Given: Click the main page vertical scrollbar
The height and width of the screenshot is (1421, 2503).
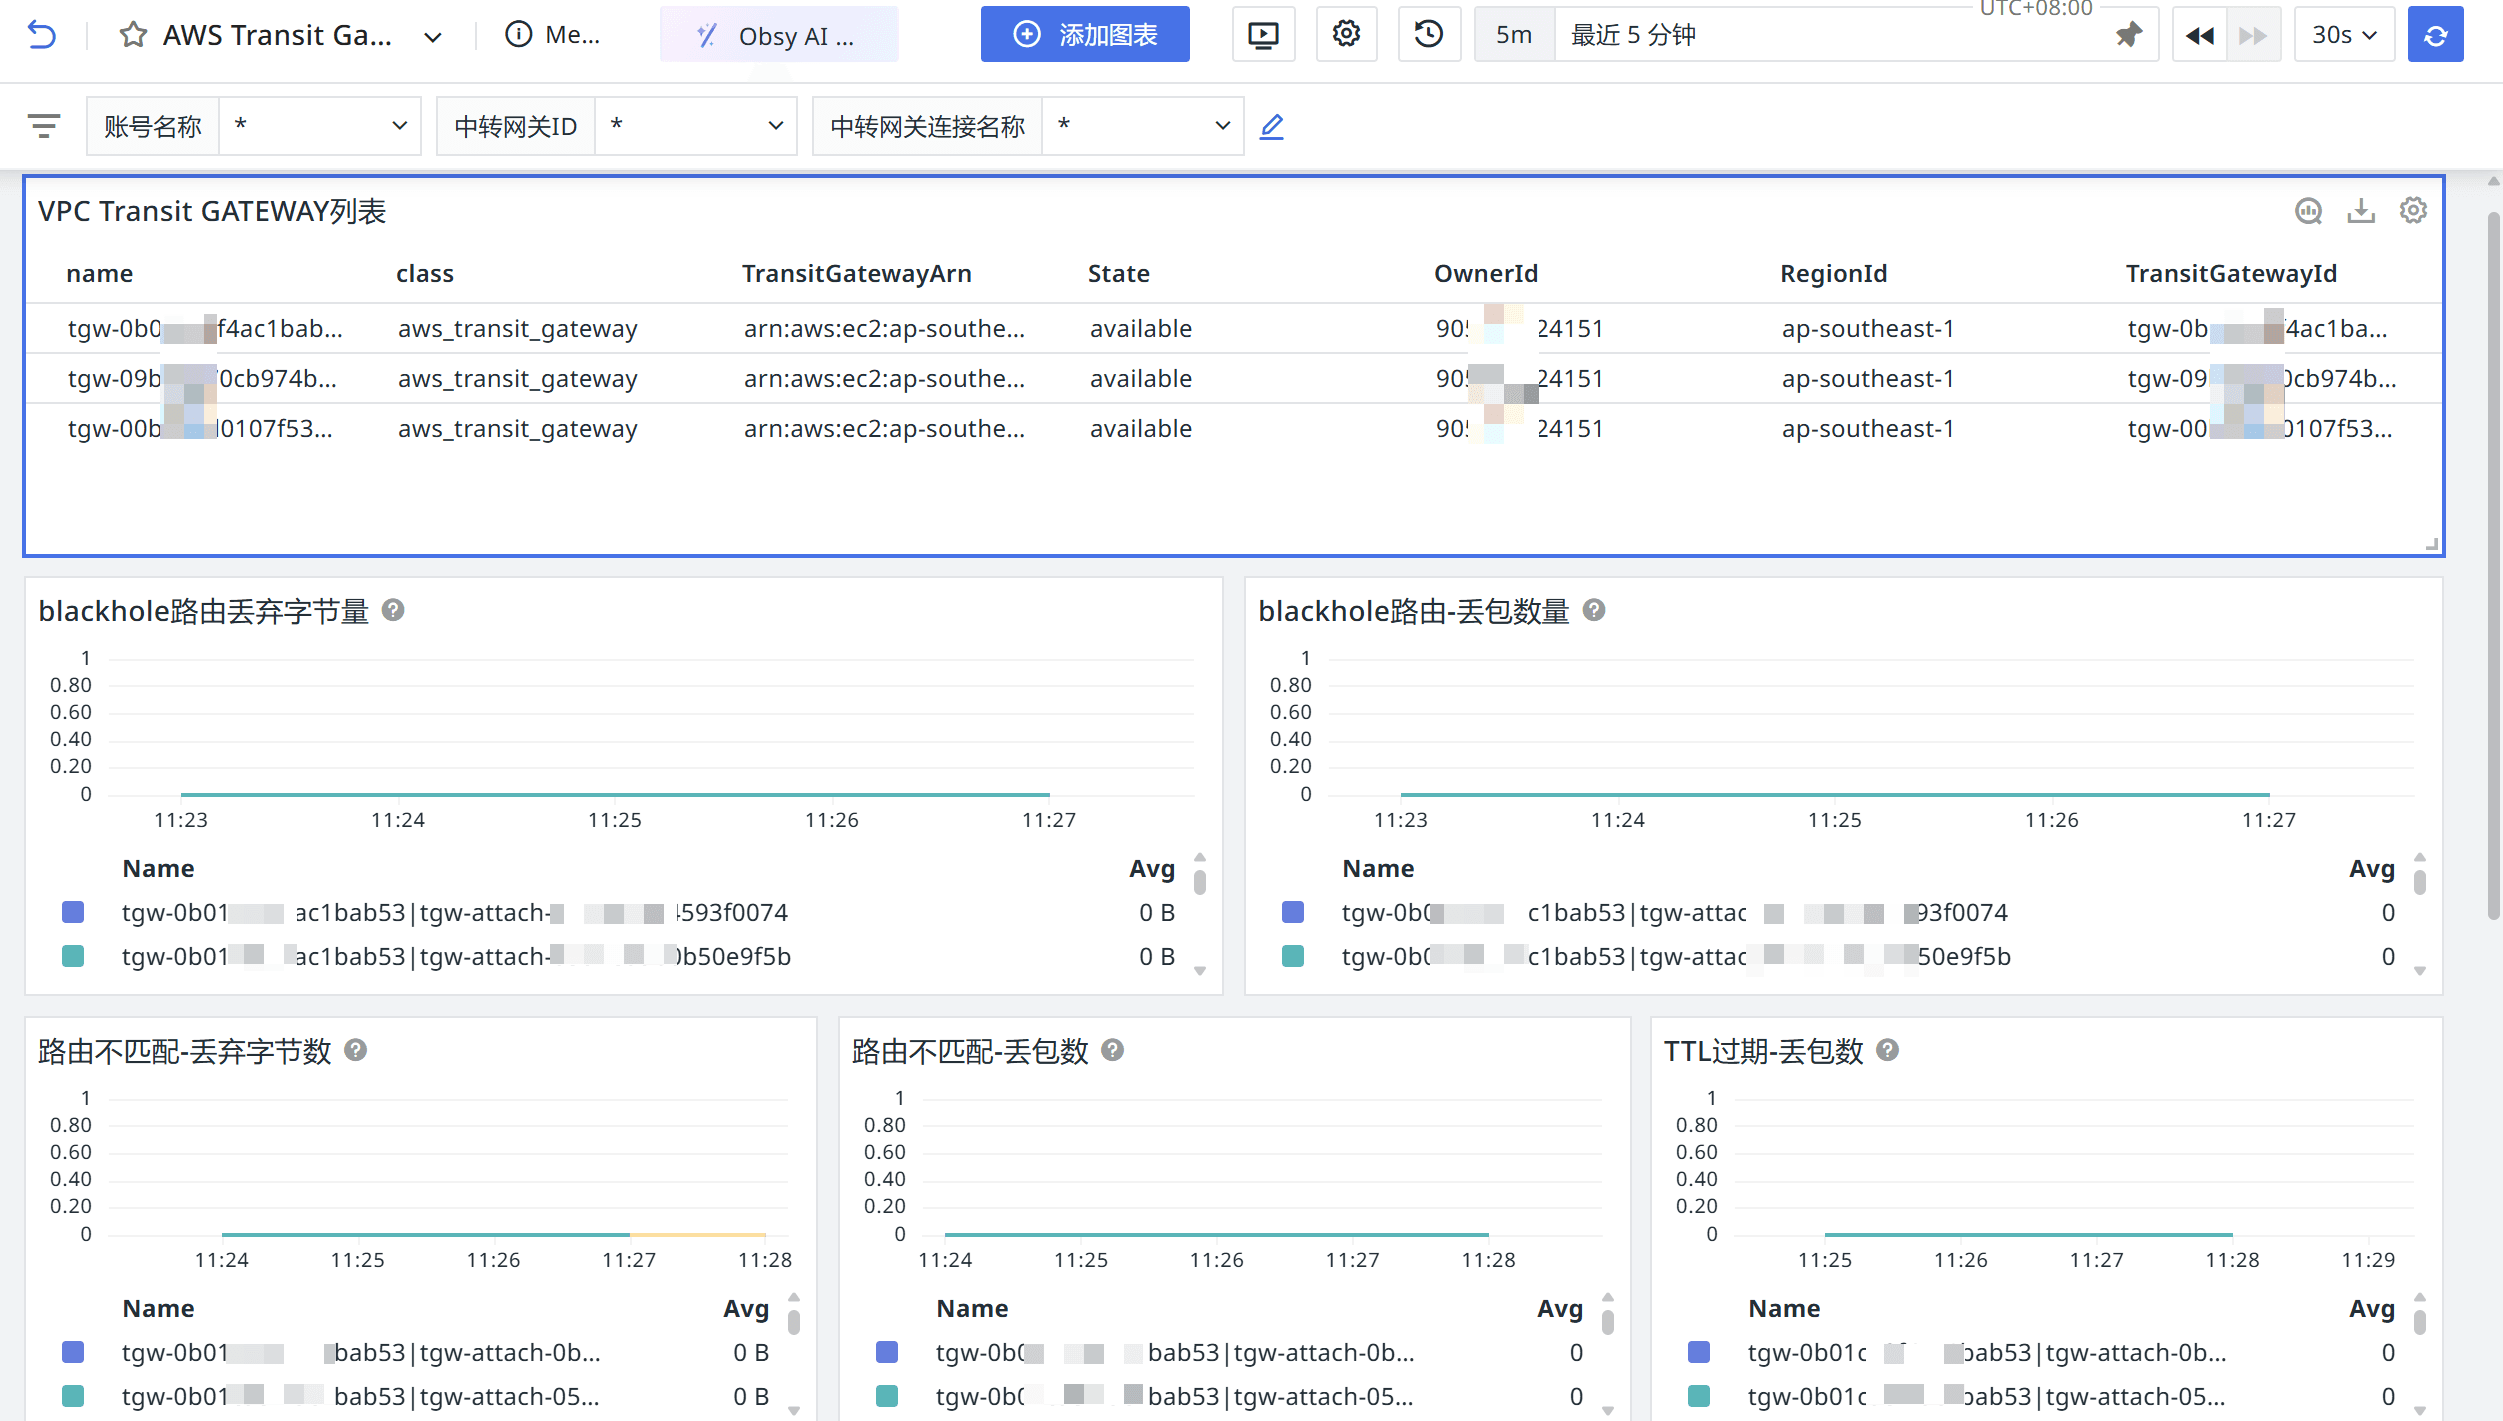Looking at the screenshot, I should [2493, 565].
